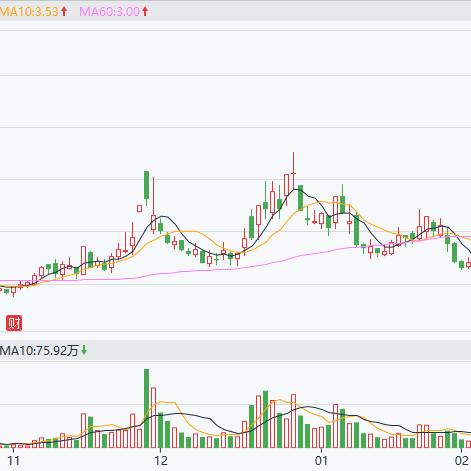Select the tallest green volume bar in late December
Image resolution: width=471 pixels, height=471 pixels.
click(266, 419)
